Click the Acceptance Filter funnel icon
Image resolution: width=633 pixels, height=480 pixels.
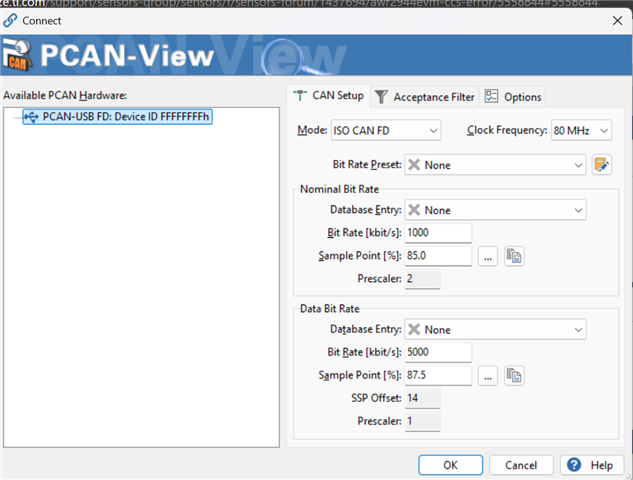point(381,97)
